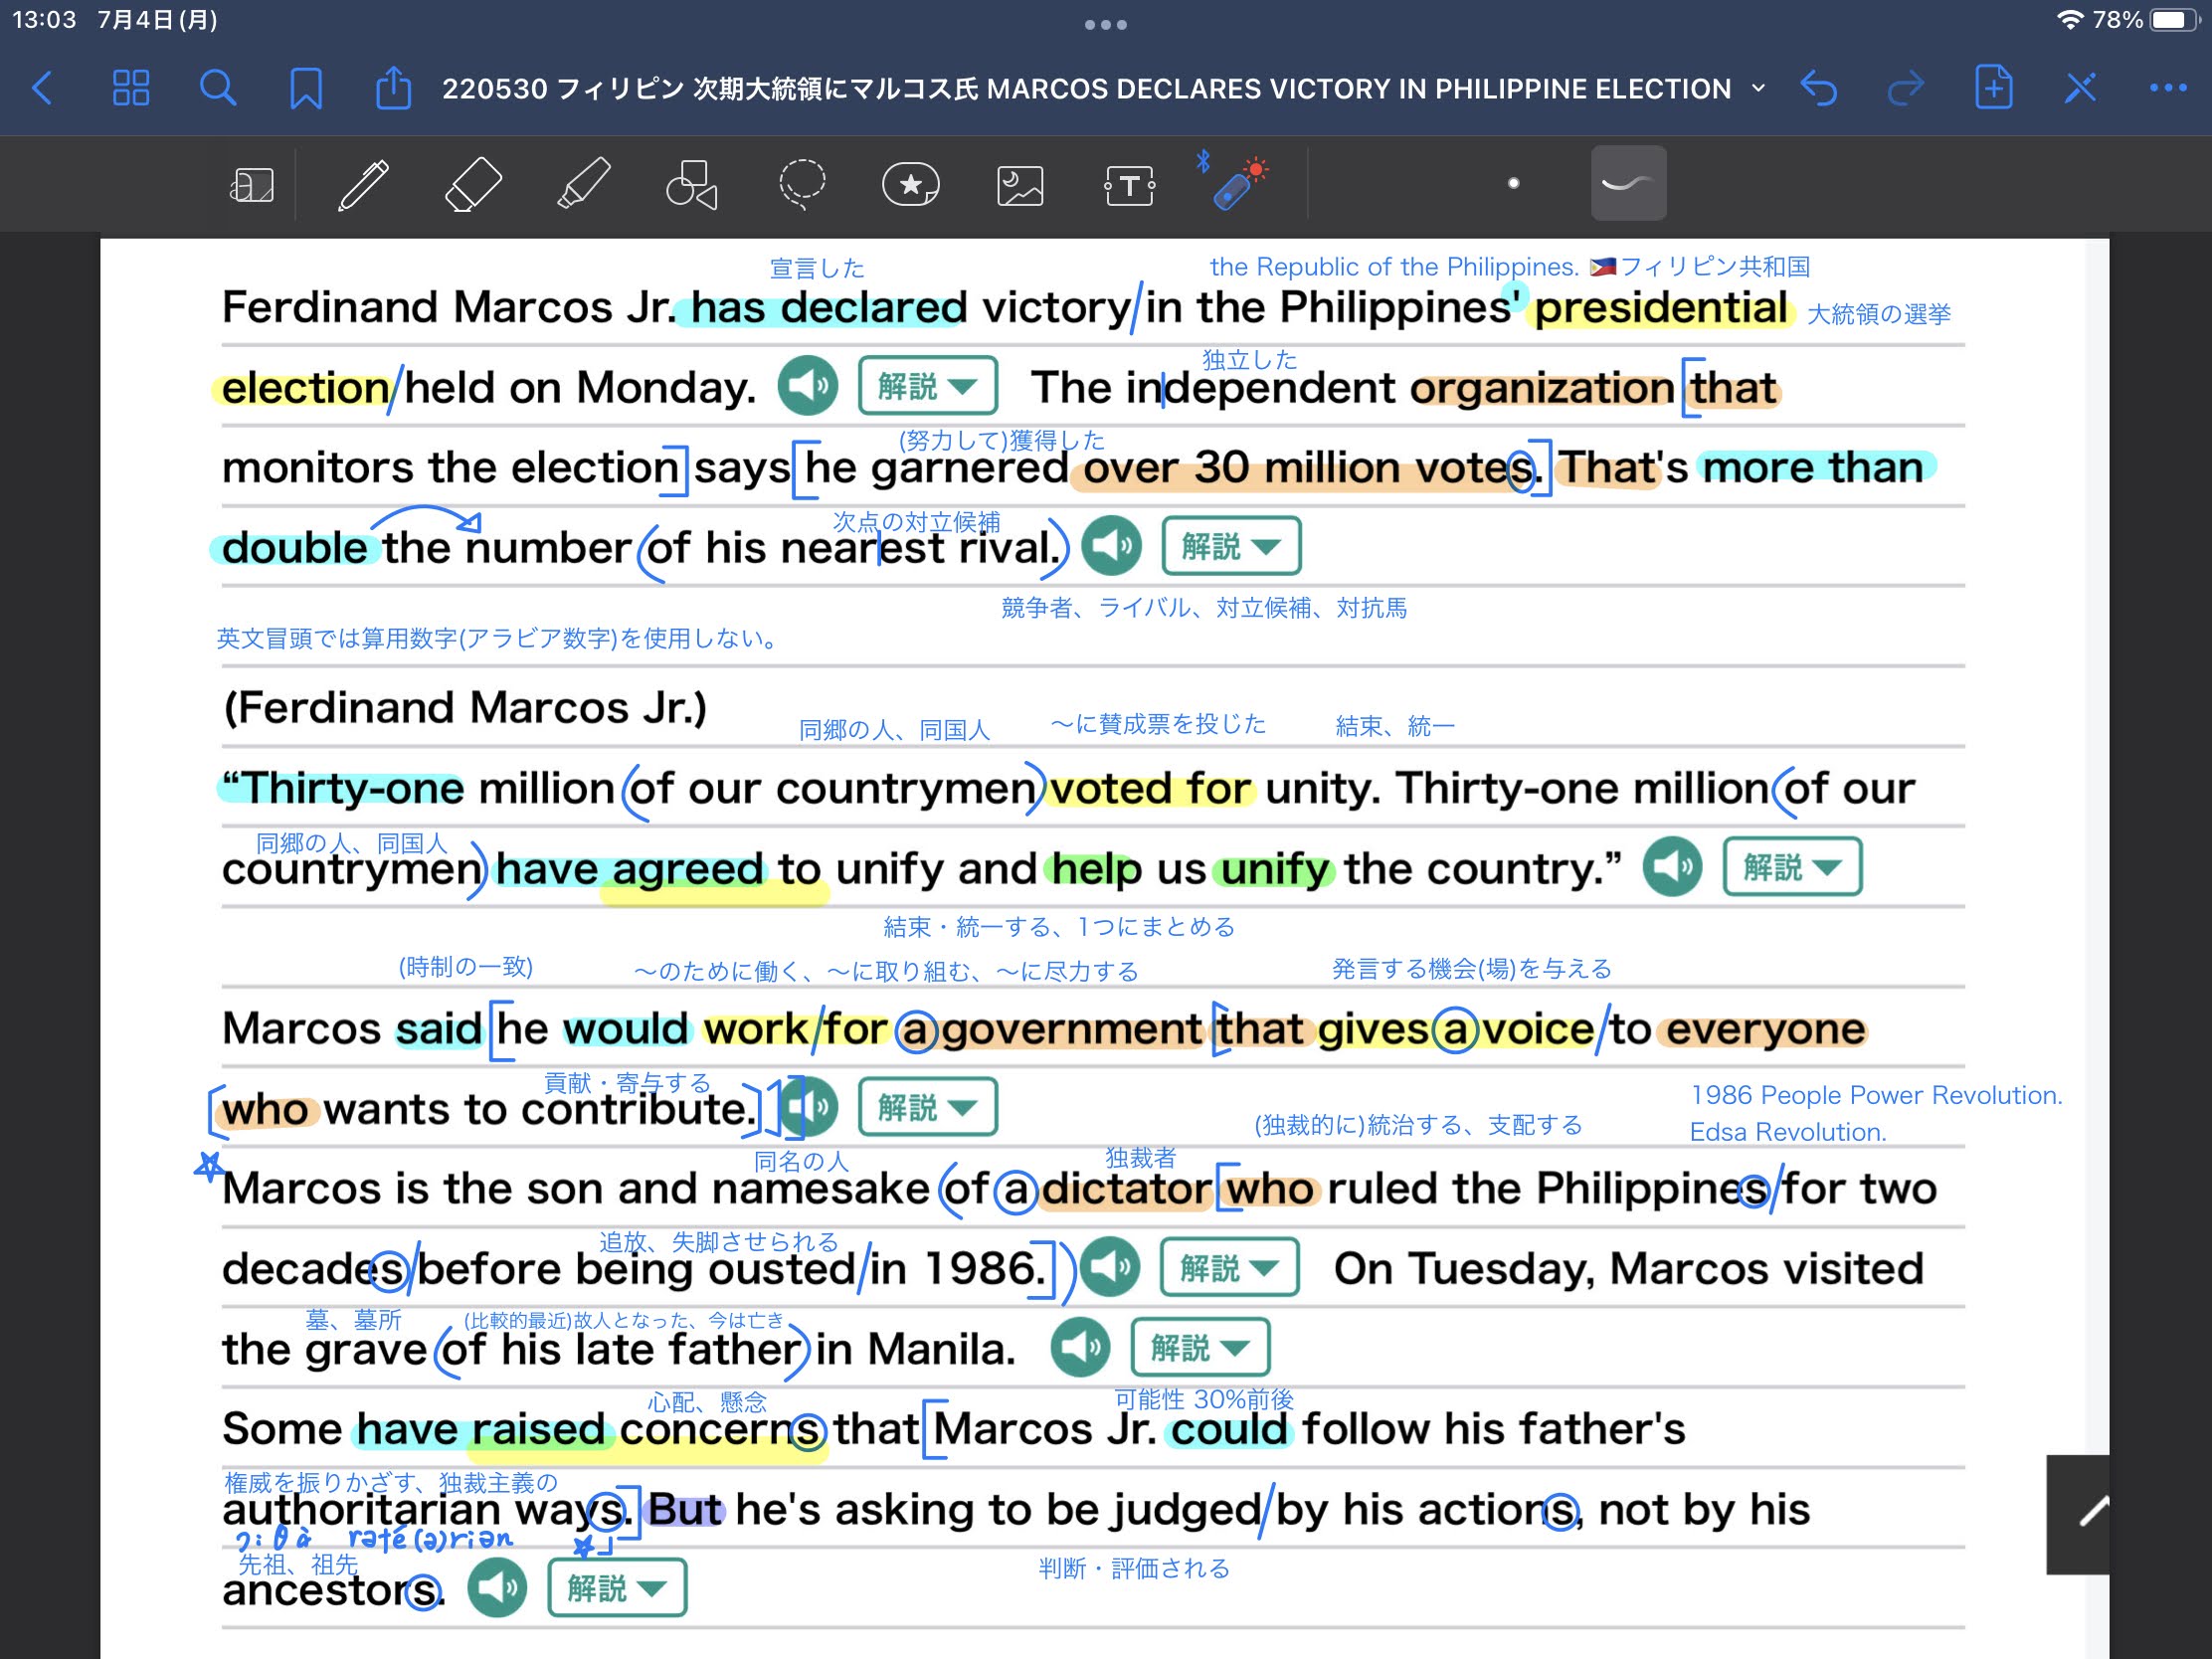Select the Image insert tool
The height and width of the screenshot is (1659, 2212).
pos(1020,186)
